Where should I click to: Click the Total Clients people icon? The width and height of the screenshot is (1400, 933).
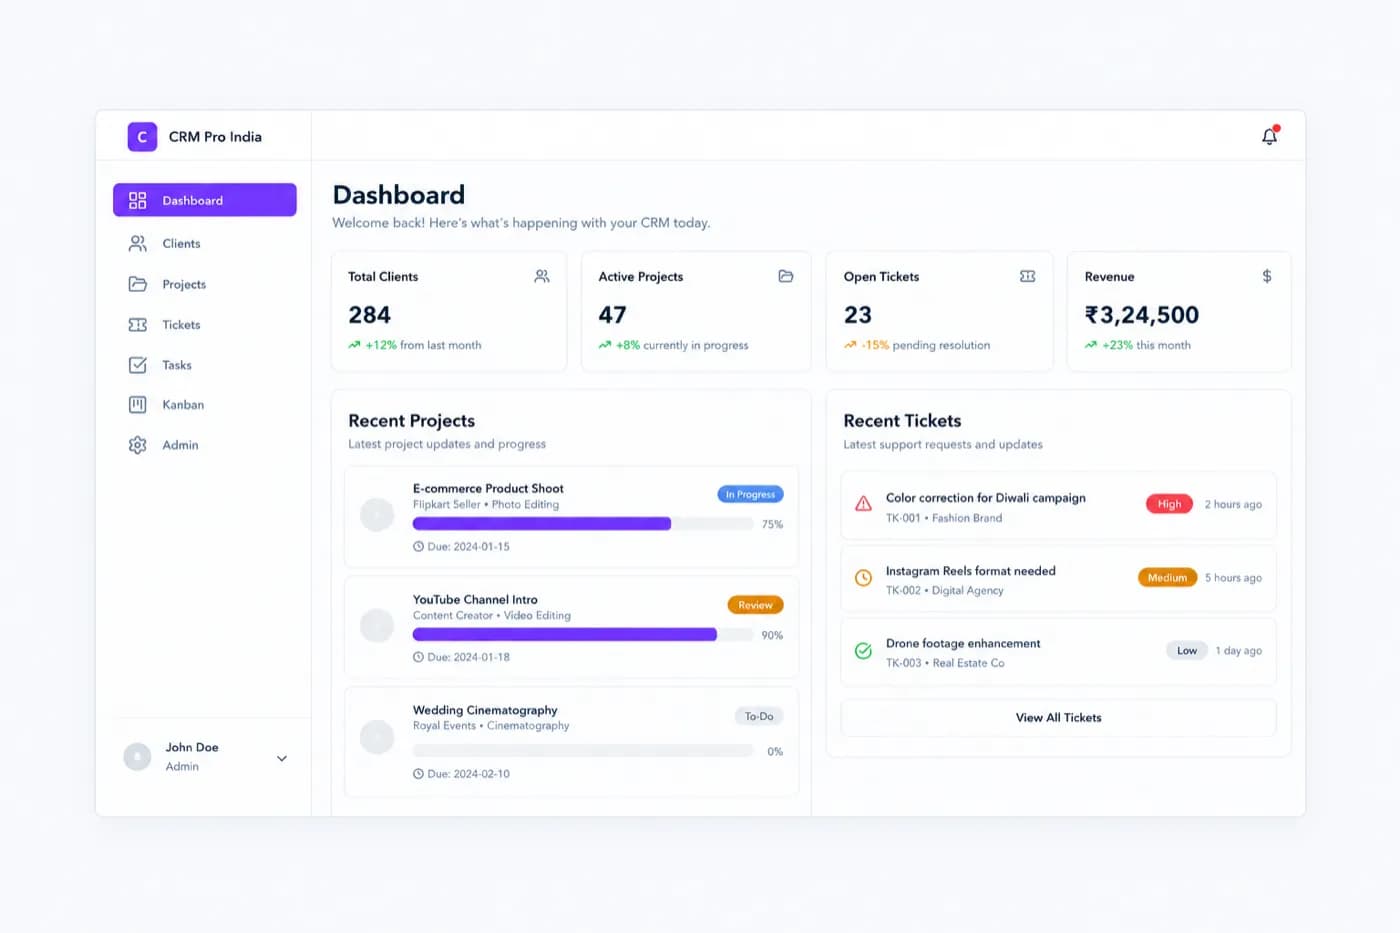pos(542,276)
